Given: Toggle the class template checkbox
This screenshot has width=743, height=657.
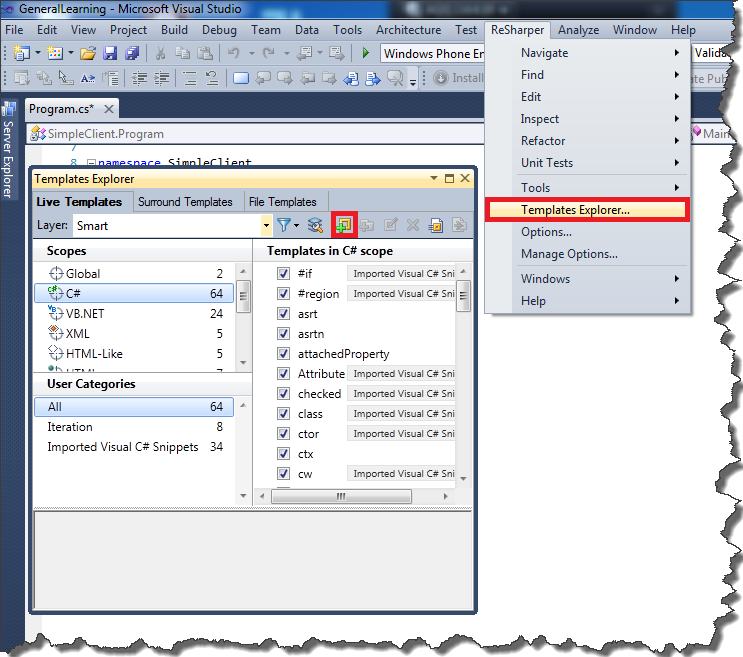Looking at the screenshot, I should pyautogui.click(x=283, y=414).
